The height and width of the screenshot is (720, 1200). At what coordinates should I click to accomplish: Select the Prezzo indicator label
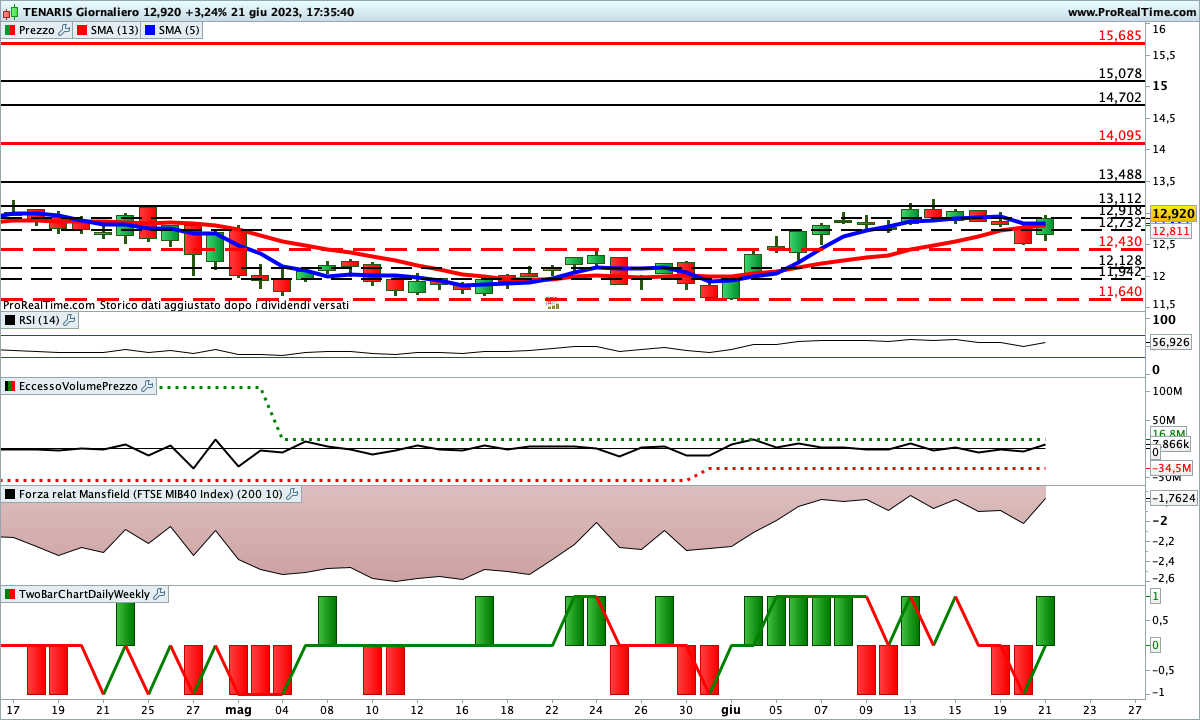coord(36,30)
